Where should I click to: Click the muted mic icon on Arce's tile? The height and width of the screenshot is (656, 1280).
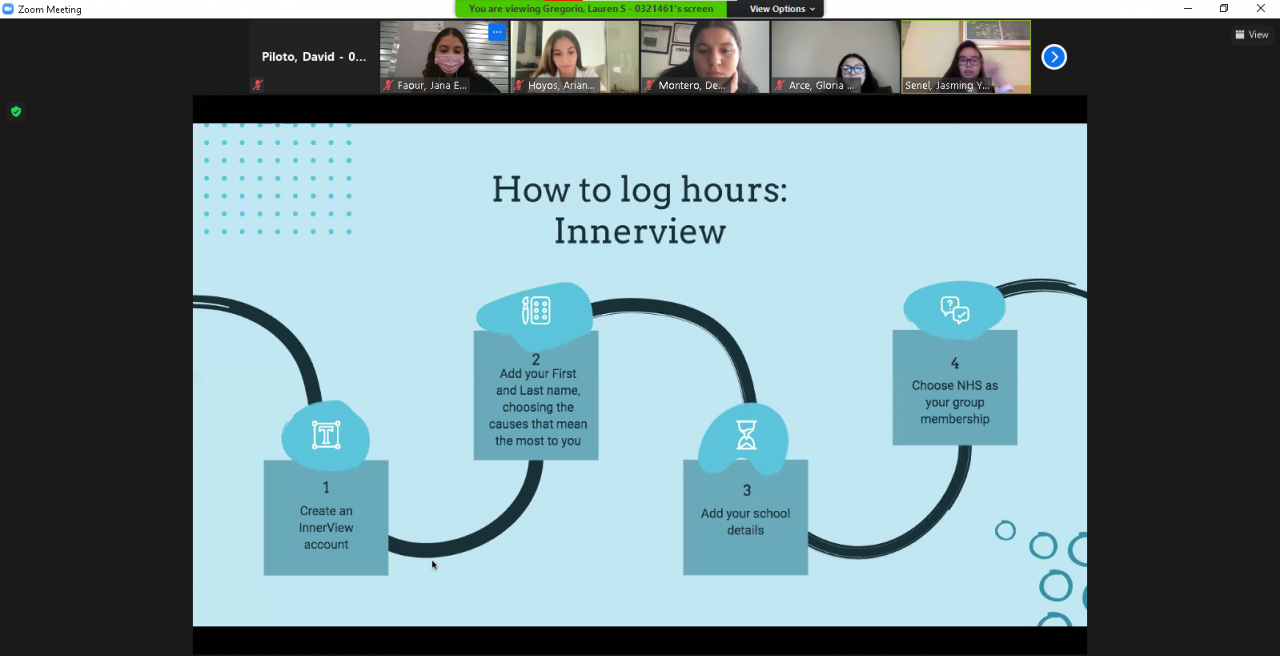tap(780, 85)
